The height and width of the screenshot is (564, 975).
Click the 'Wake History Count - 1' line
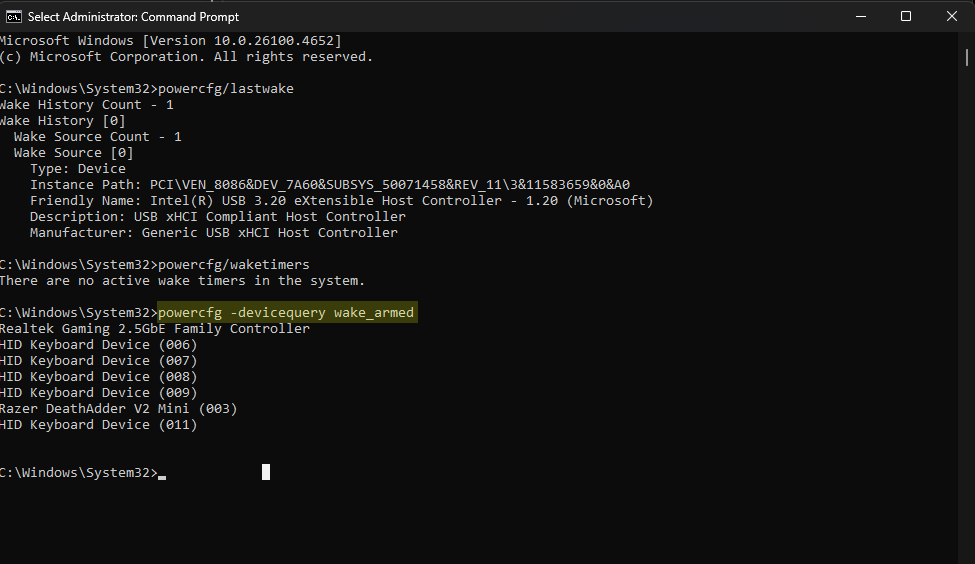(86, 104)
